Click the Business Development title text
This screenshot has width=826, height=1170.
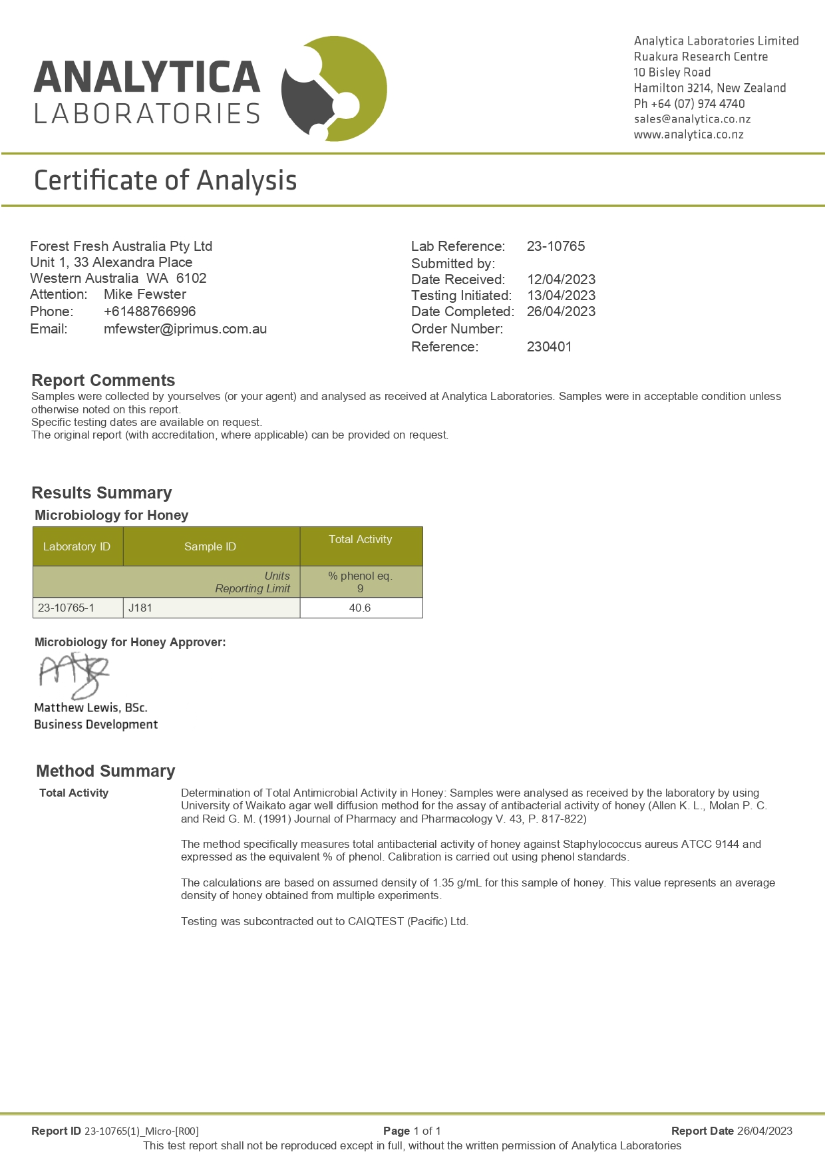click(x=96, y=725)
